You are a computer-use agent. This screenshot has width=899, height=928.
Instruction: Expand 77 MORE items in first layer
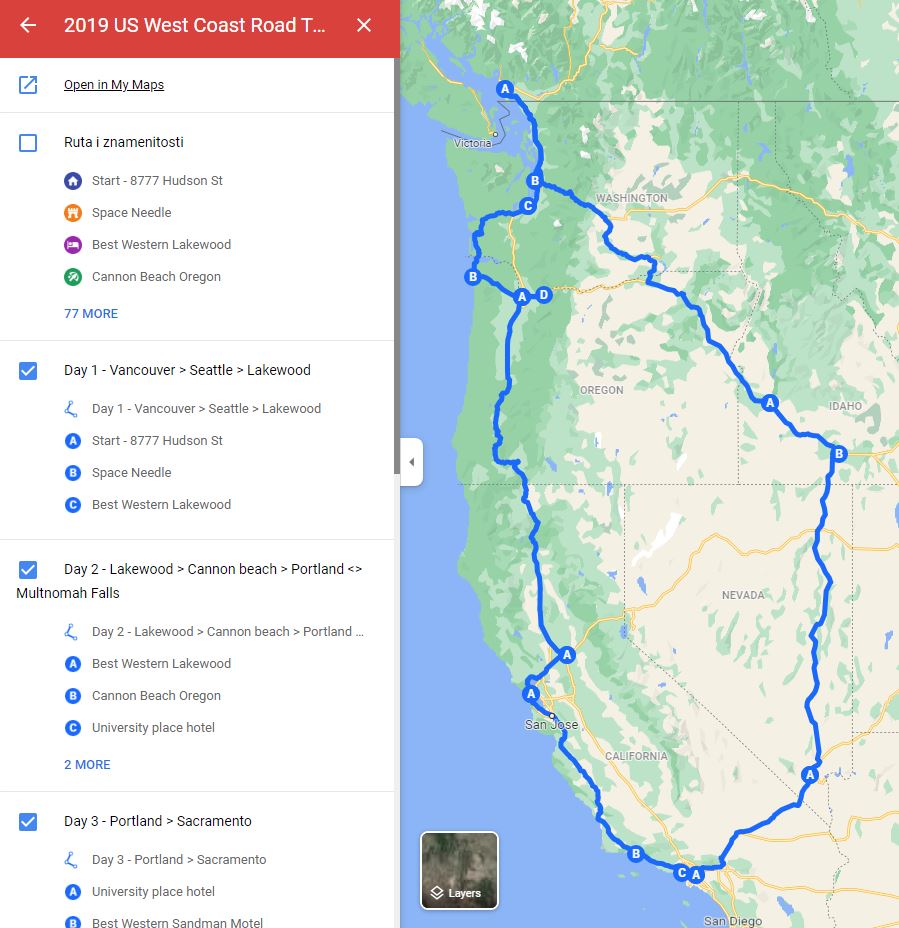(x=91, y=314)
